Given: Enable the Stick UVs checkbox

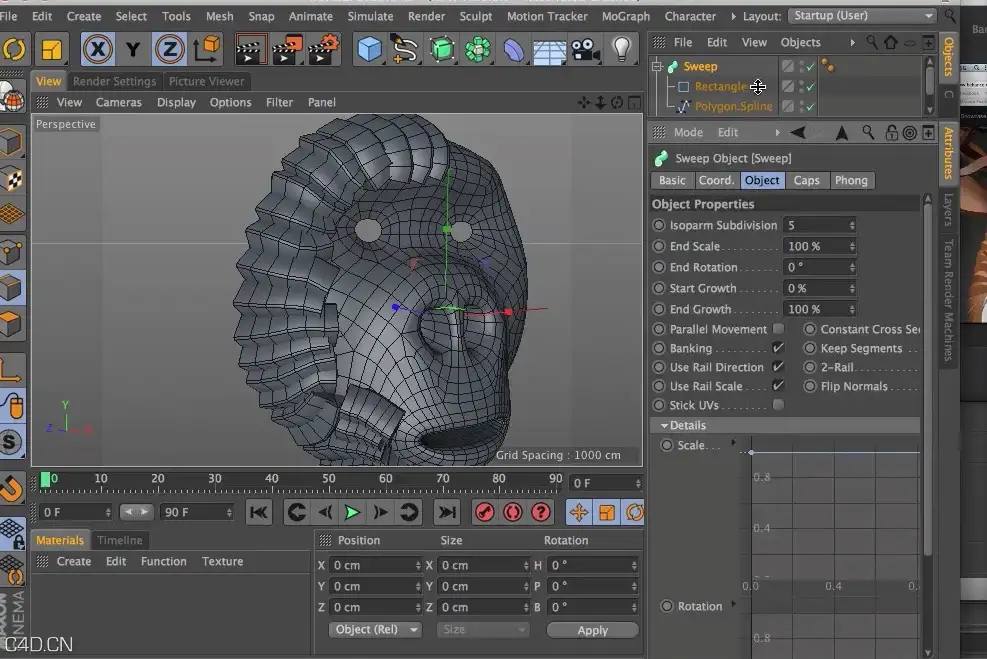Looking at the screenshot, I should 779,404.
